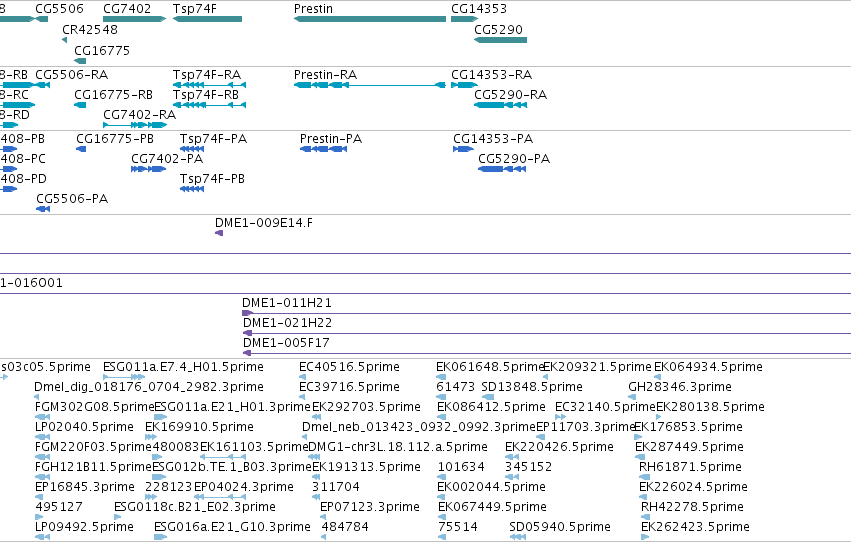This screenshot has width=851, height=542.
Task: Select the CG14353-PA protein label
Action: click(493, 138)
